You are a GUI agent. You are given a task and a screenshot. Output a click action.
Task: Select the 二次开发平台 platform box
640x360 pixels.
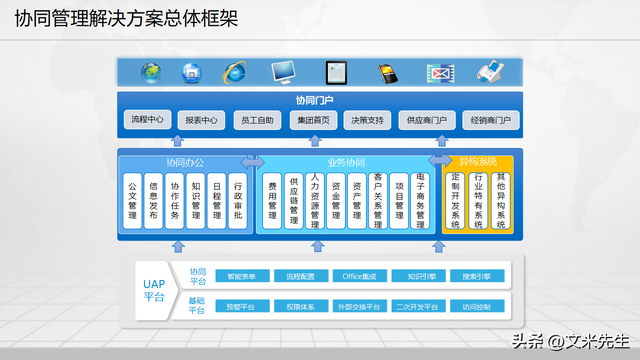click(x=418, y=307)
